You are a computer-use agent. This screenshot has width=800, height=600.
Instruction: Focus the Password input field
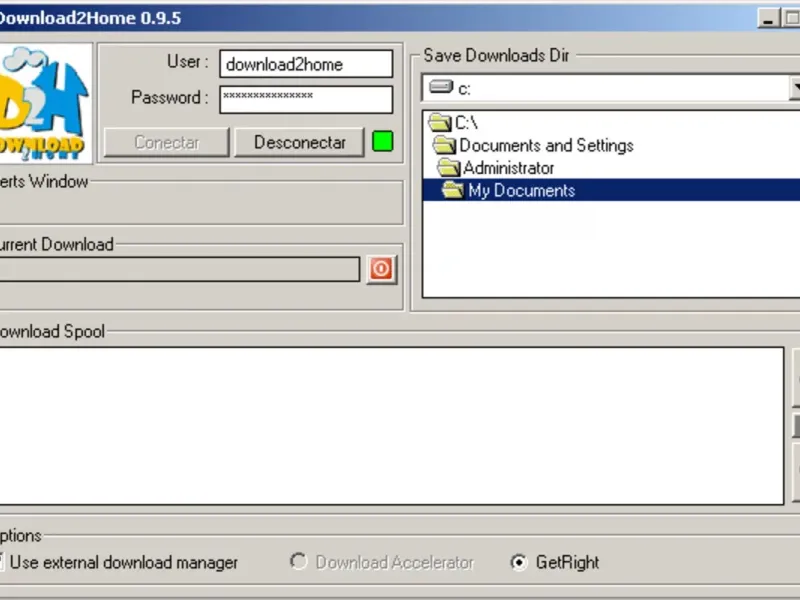tap(306, 99)
